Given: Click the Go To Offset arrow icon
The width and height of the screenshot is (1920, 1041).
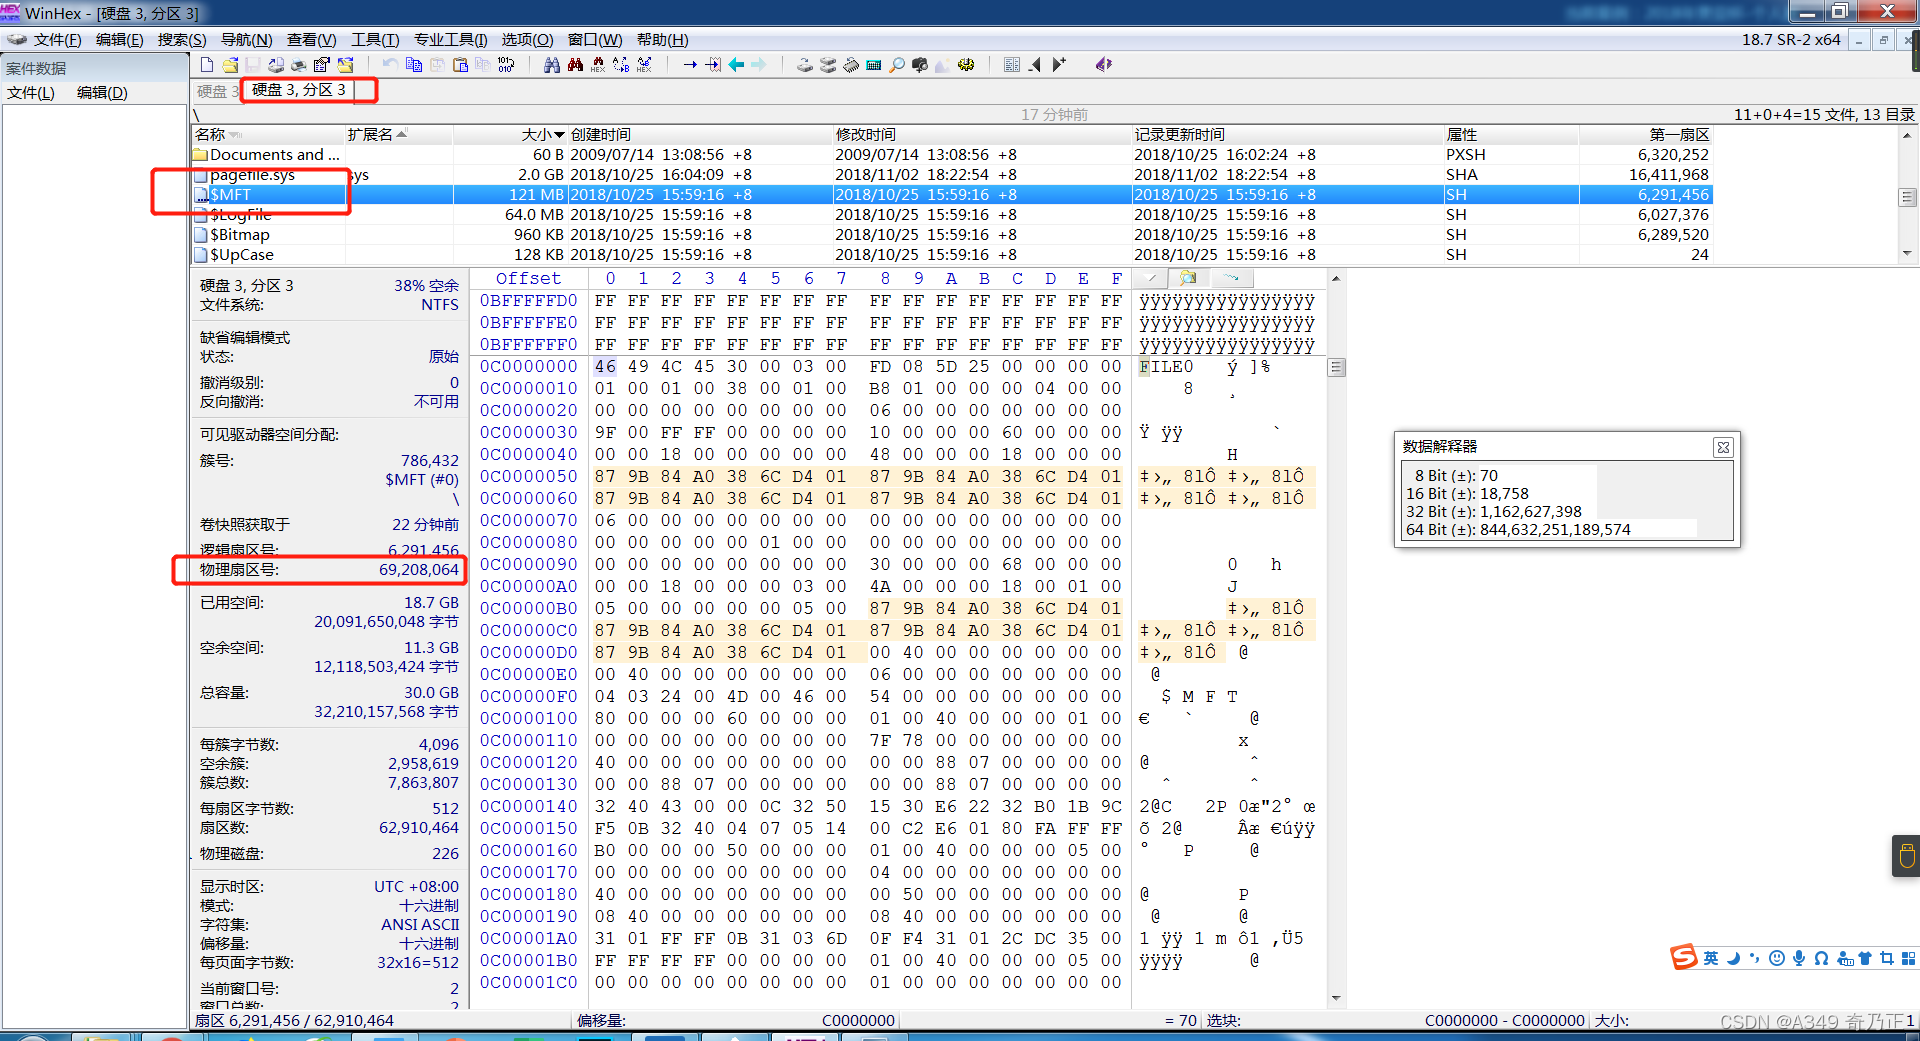Looking at the screenshot, I should [690, 65].
